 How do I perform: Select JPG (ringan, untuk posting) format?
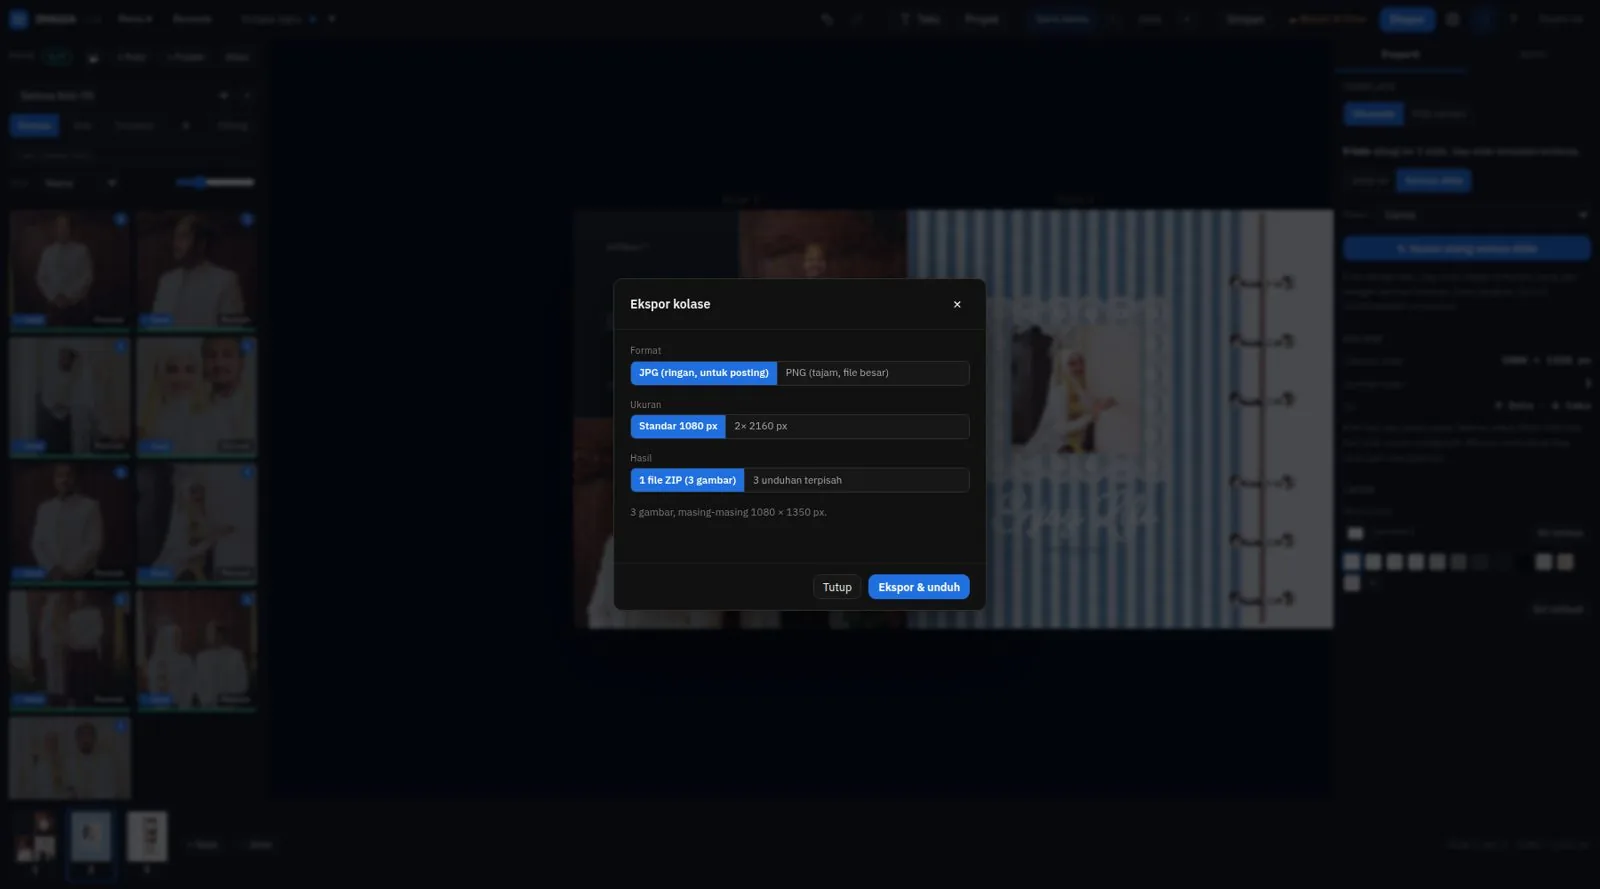pyautogui.click(x=704, y=373)
